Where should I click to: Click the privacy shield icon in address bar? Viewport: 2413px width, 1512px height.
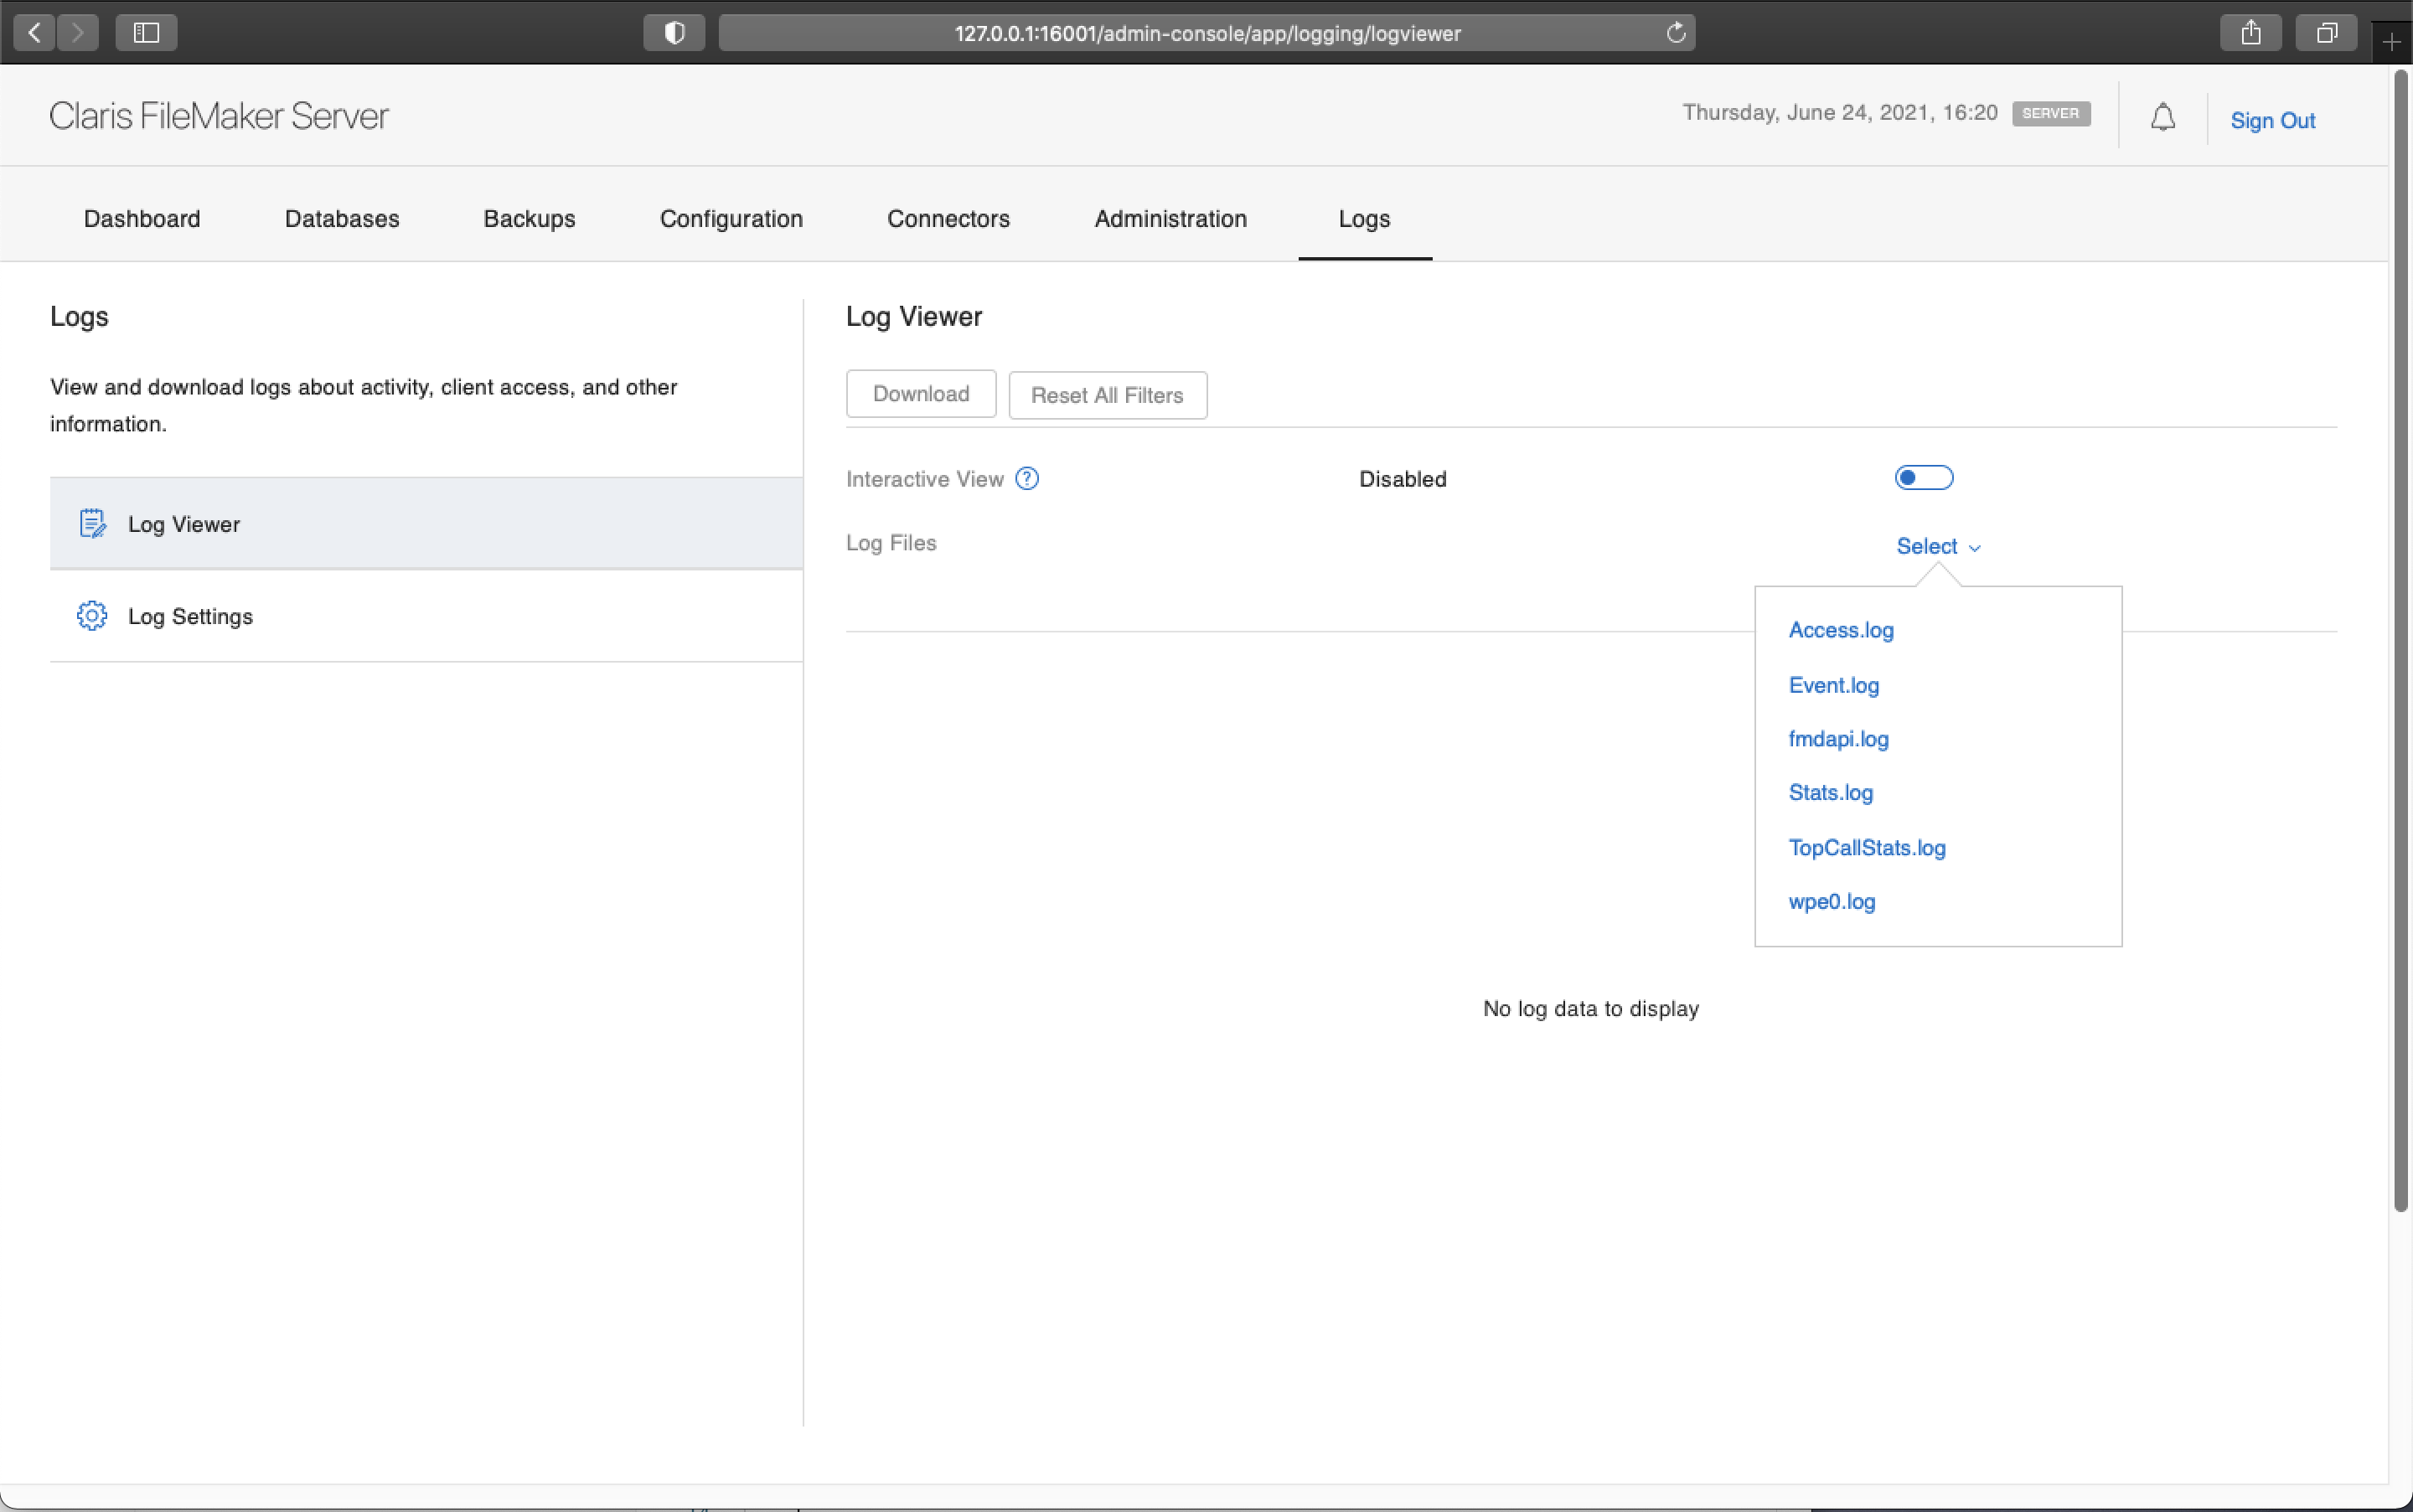click(x=673, y=32)
